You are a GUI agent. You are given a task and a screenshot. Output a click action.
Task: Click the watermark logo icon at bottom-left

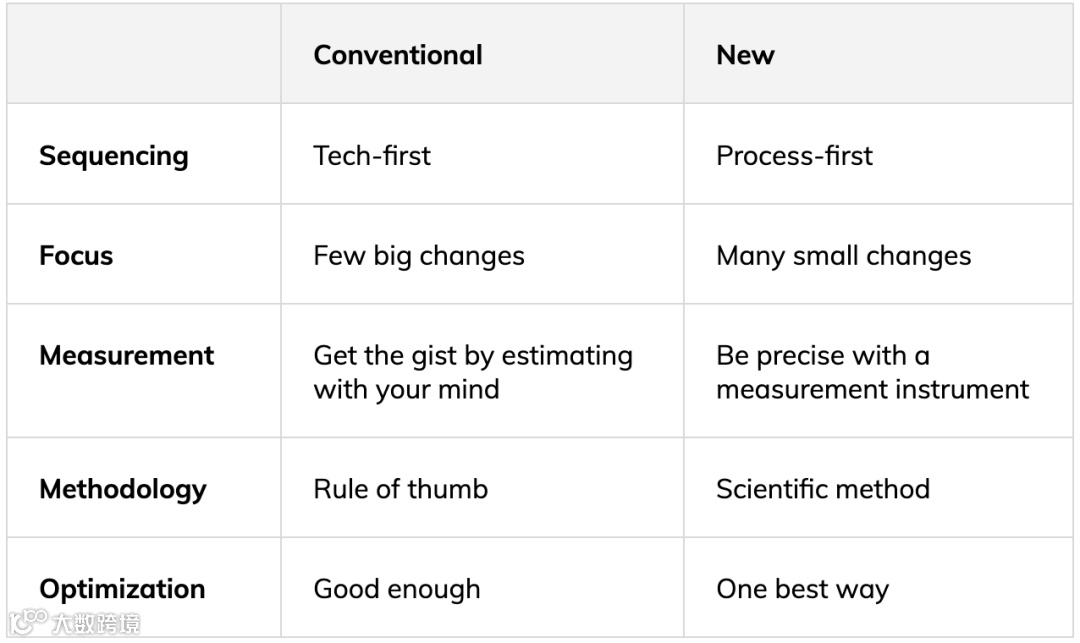click(x=28, y=621)
